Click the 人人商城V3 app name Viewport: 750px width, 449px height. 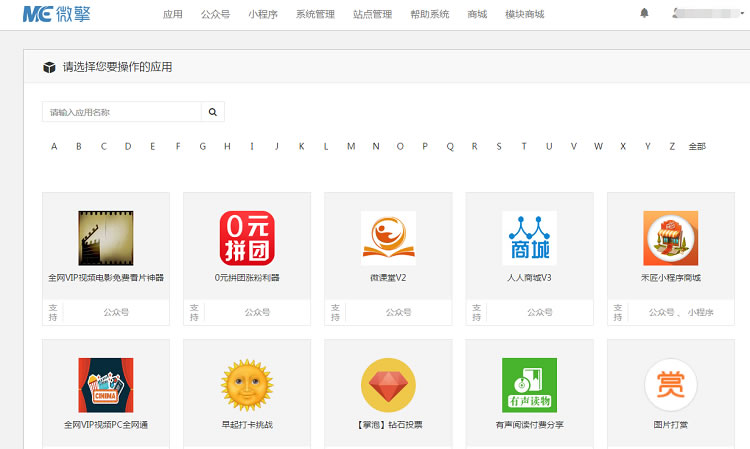coord(529,277)
